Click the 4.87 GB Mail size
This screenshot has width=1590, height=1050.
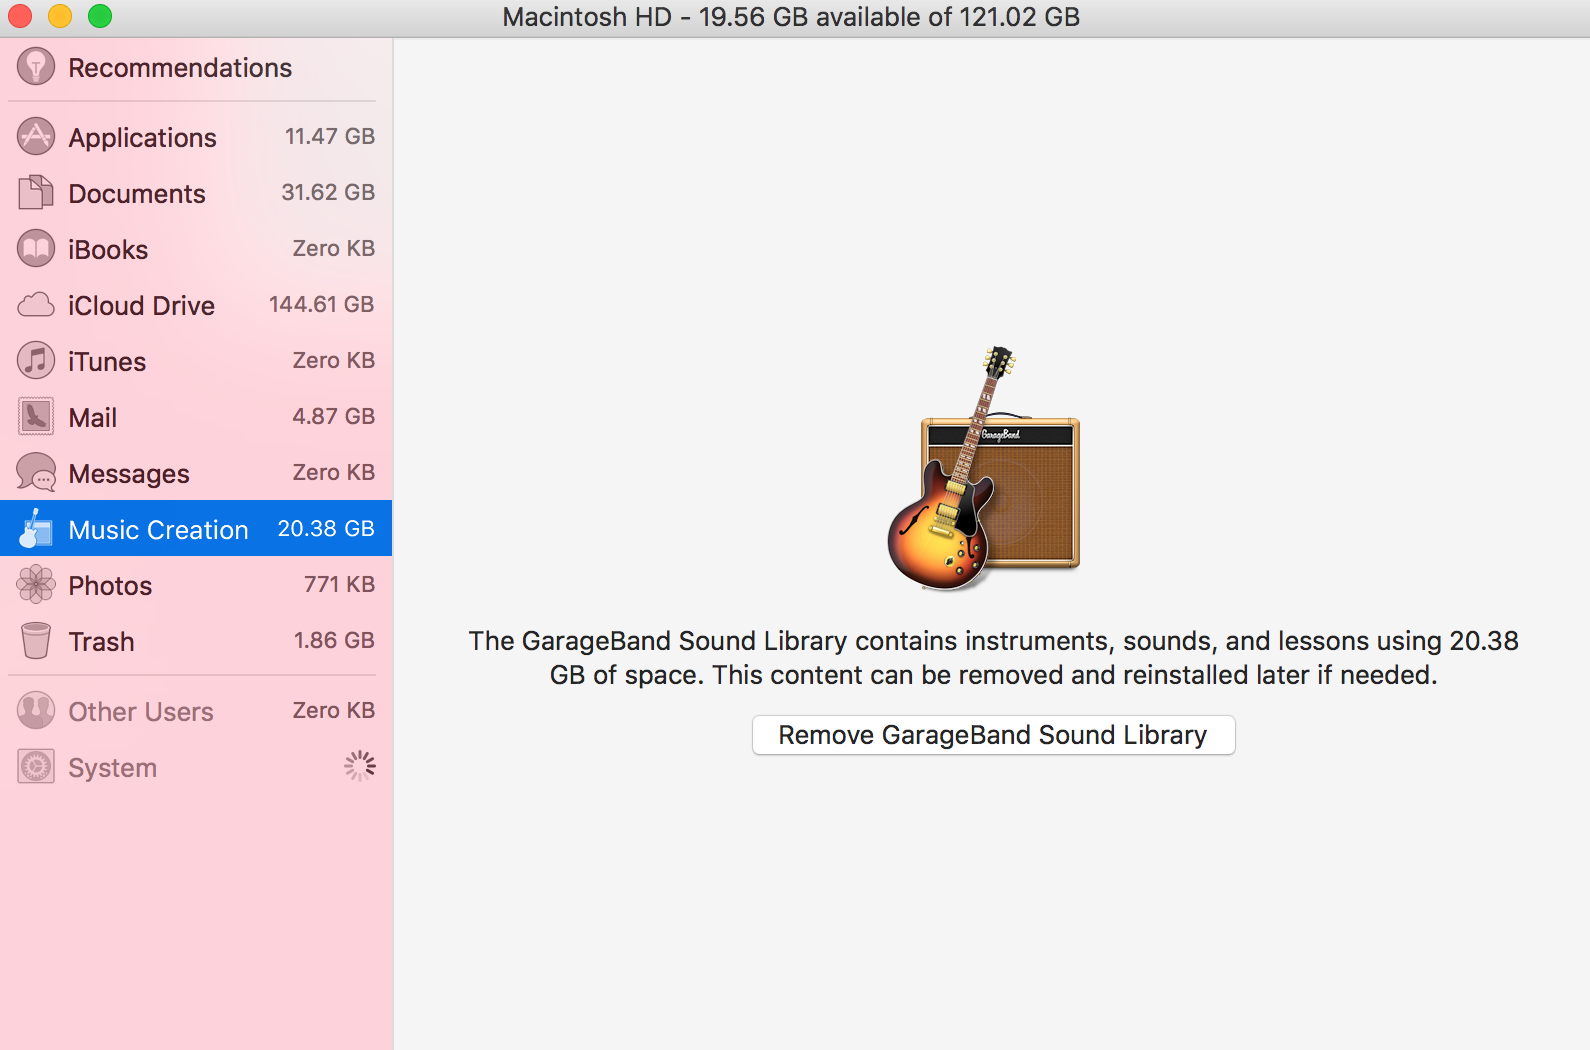click(334, 416)
